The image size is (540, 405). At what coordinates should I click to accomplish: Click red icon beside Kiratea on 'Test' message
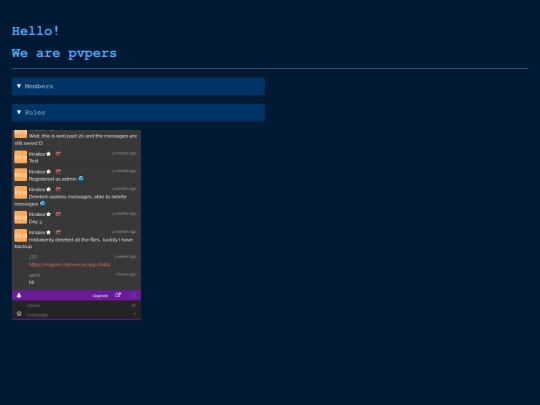[x=58, y=154]
